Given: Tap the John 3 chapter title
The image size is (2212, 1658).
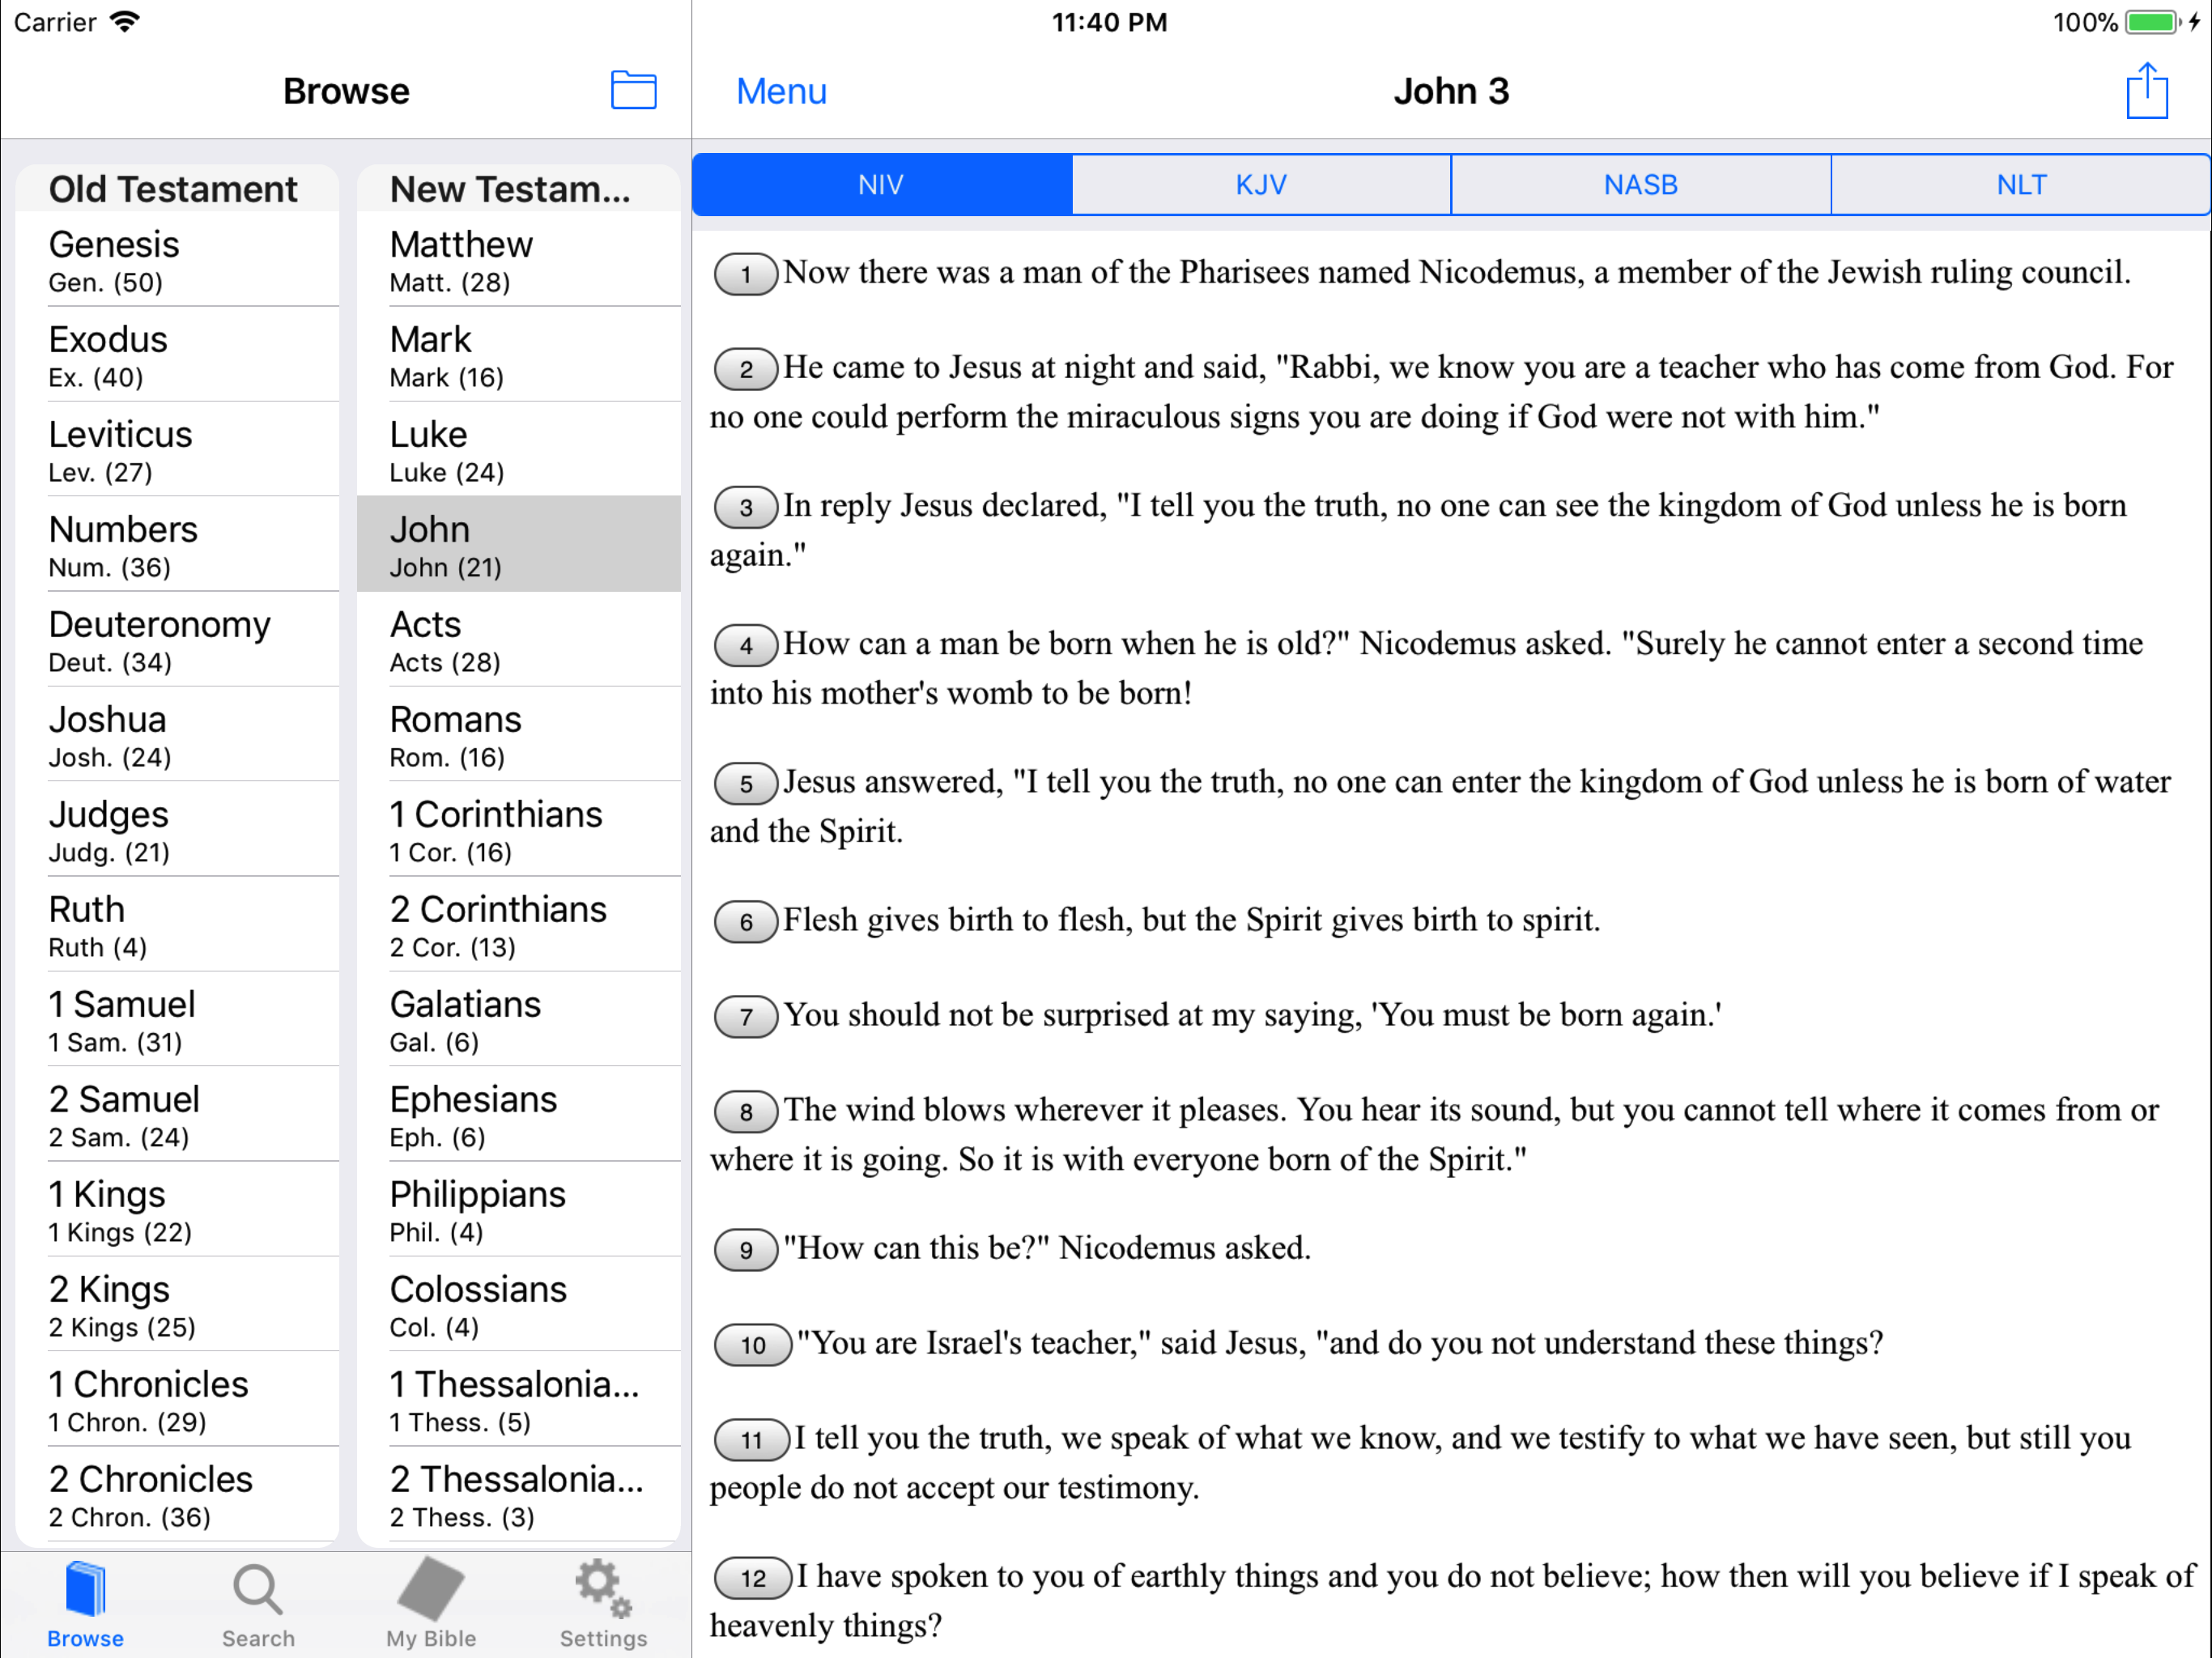Looking at the screenshot, I should click(x=1451, y=91).
